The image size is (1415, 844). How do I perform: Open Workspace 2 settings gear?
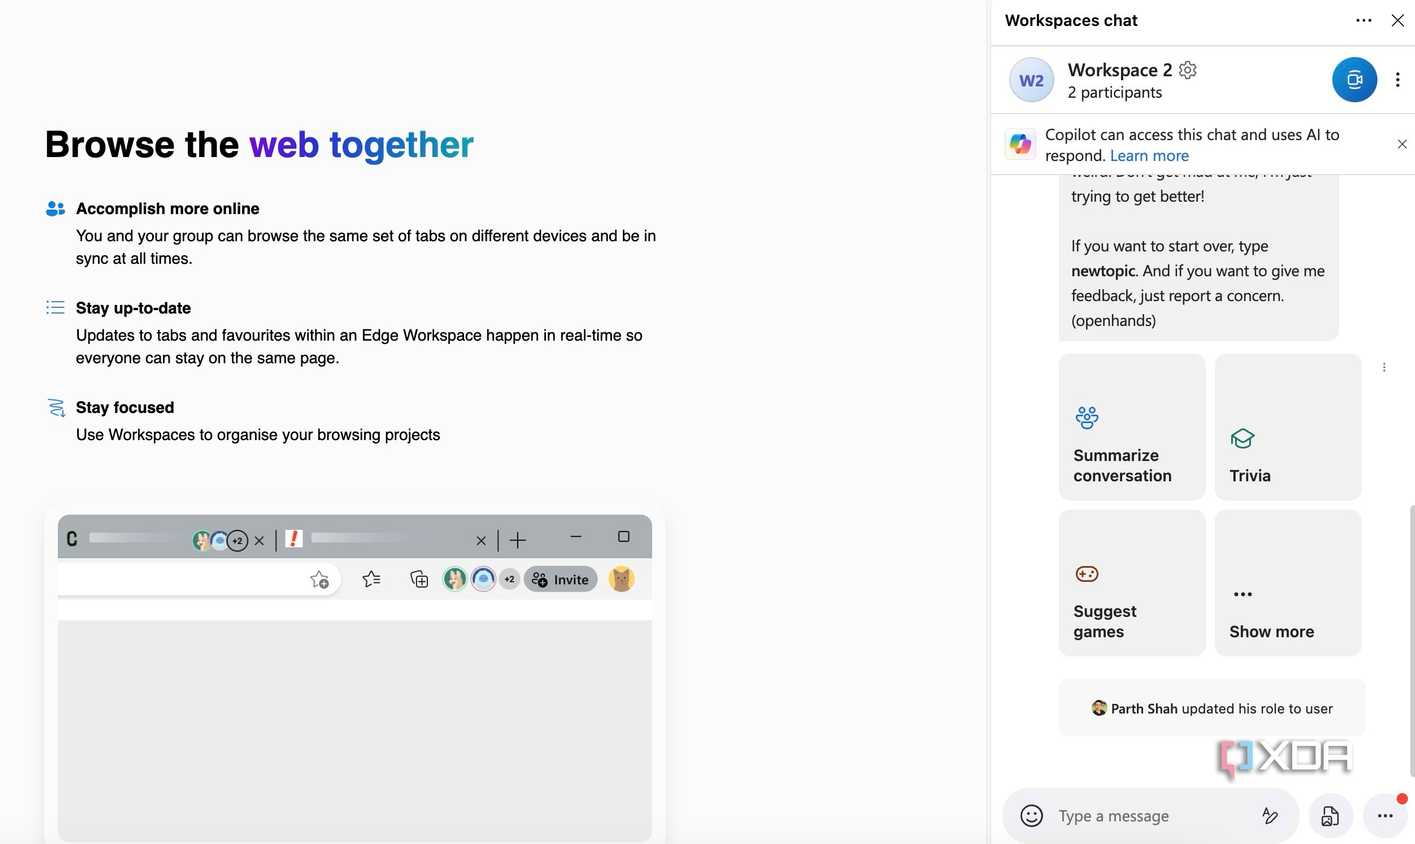1188,70
